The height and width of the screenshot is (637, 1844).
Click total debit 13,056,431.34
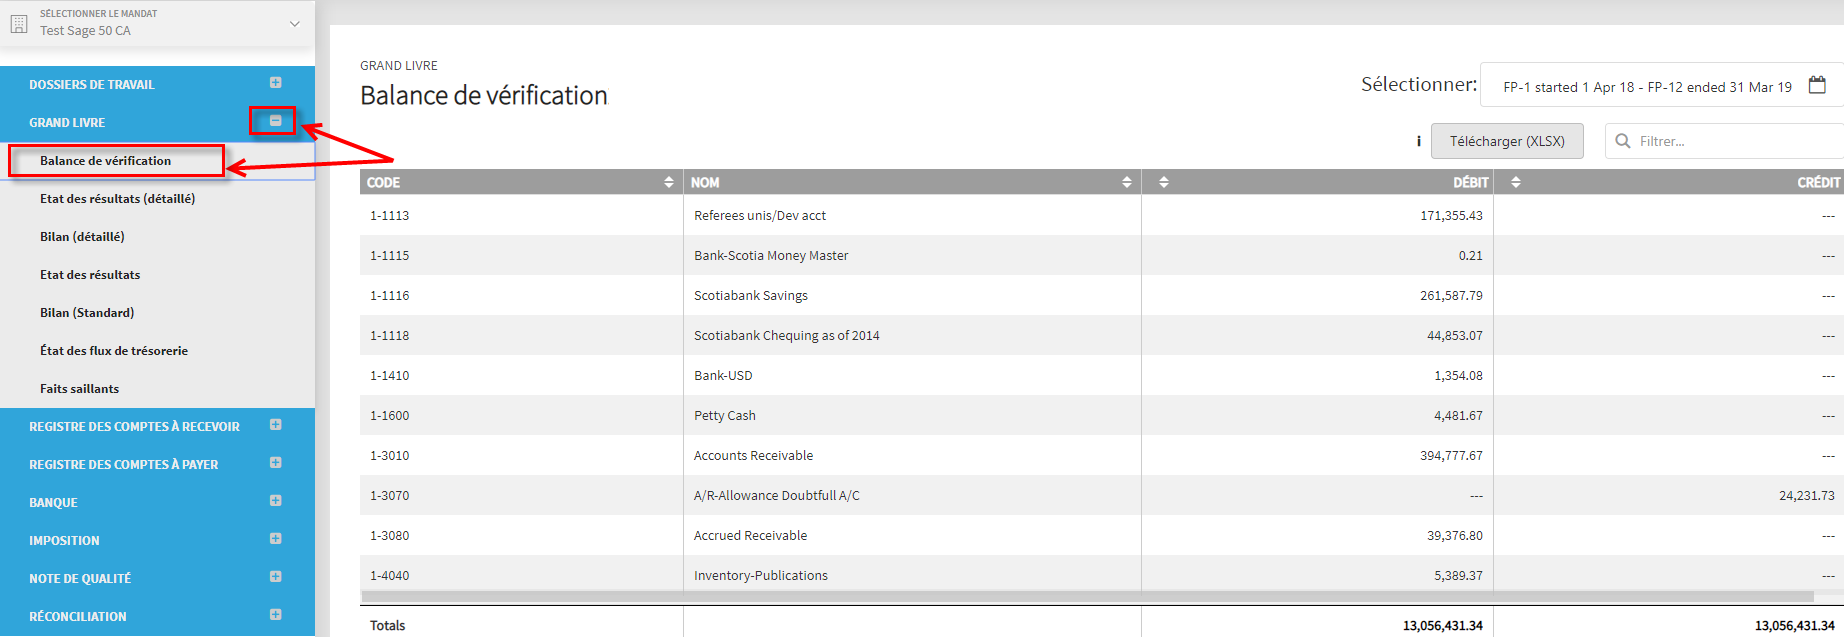[1443, 625]
